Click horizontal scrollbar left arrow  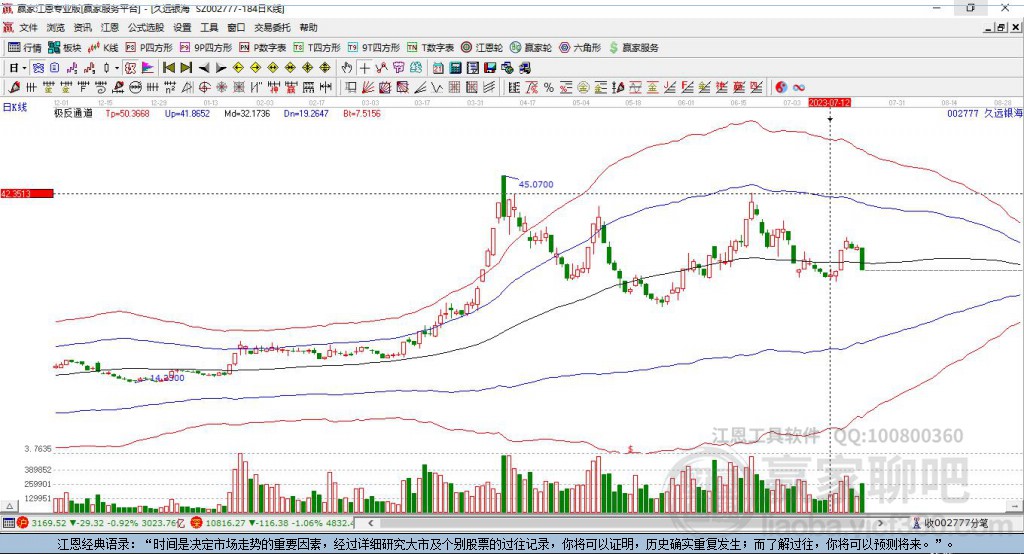370,523
